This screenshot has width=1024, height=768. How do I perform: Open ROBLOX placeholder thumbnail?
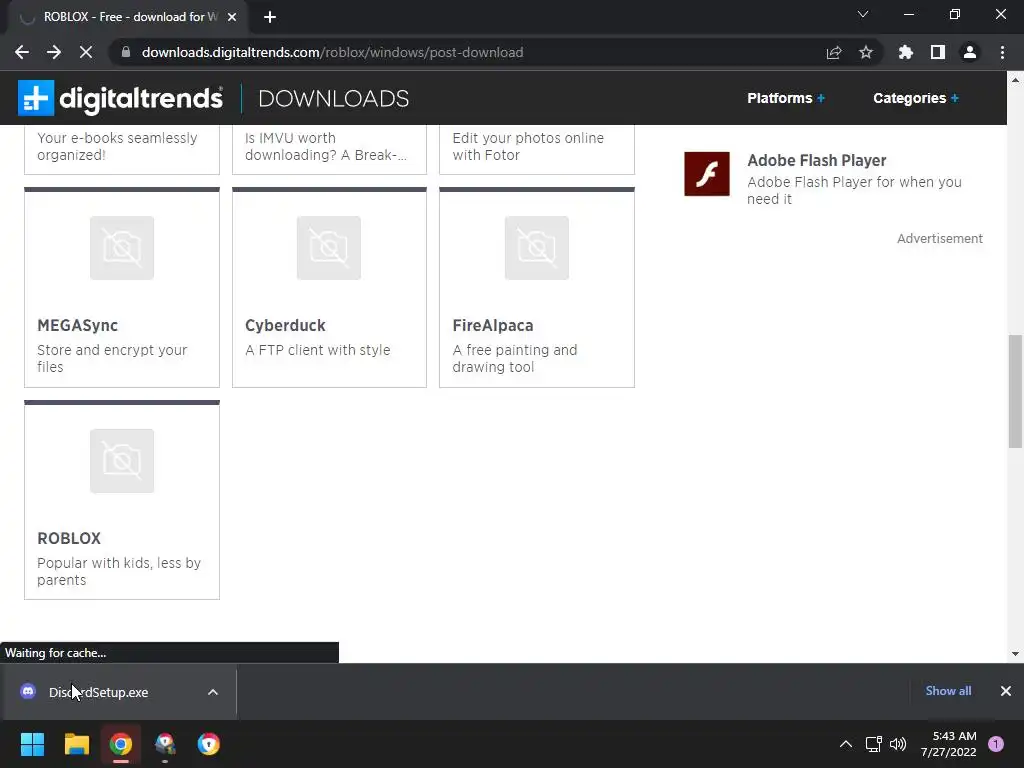(122, 461)
